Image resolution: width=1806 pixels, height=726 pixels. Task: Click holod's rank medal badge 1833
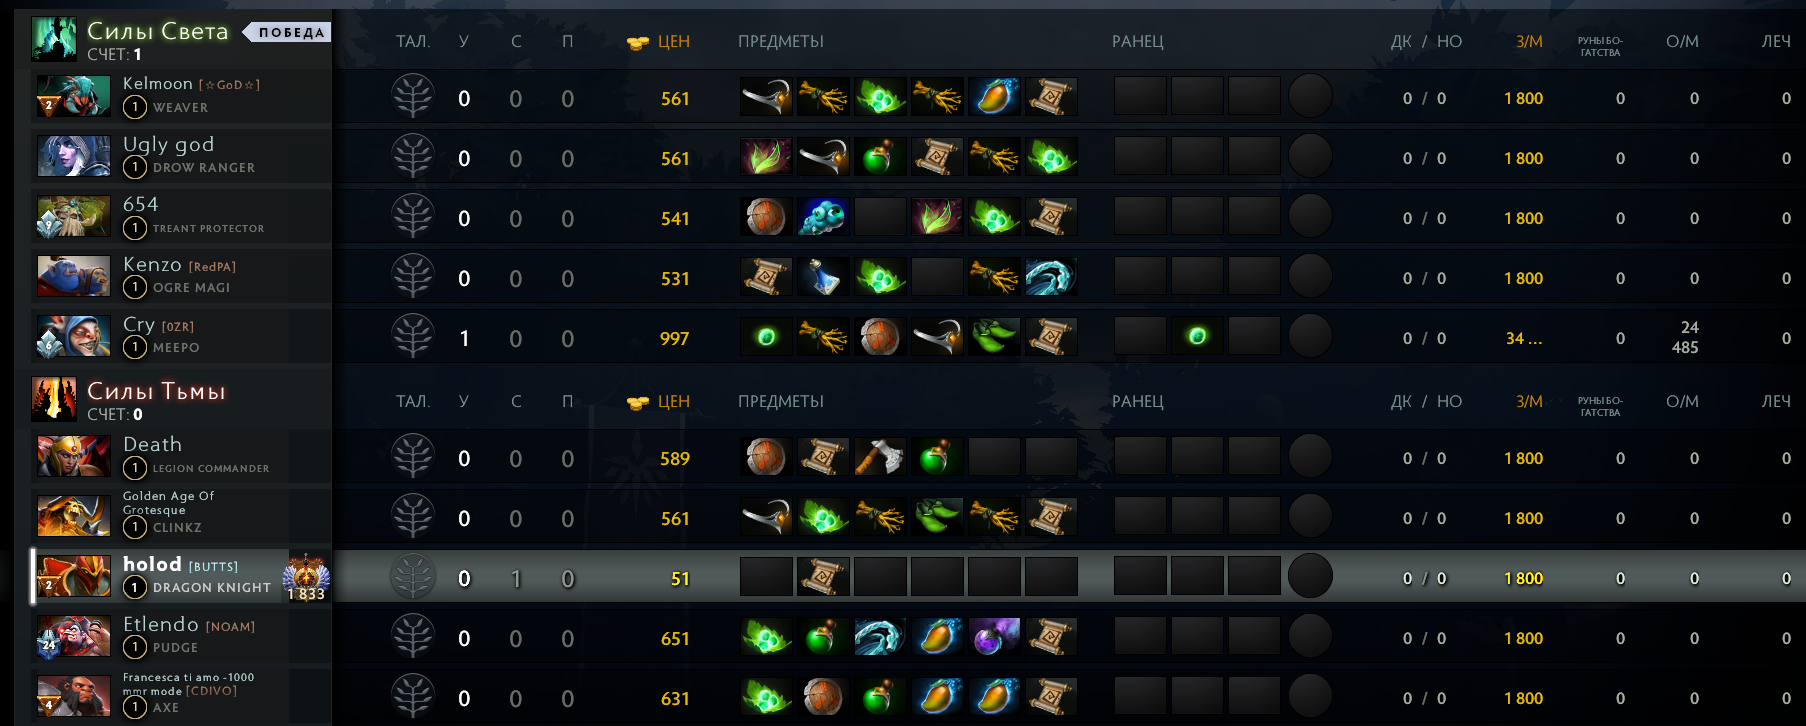tap(306, 577)
